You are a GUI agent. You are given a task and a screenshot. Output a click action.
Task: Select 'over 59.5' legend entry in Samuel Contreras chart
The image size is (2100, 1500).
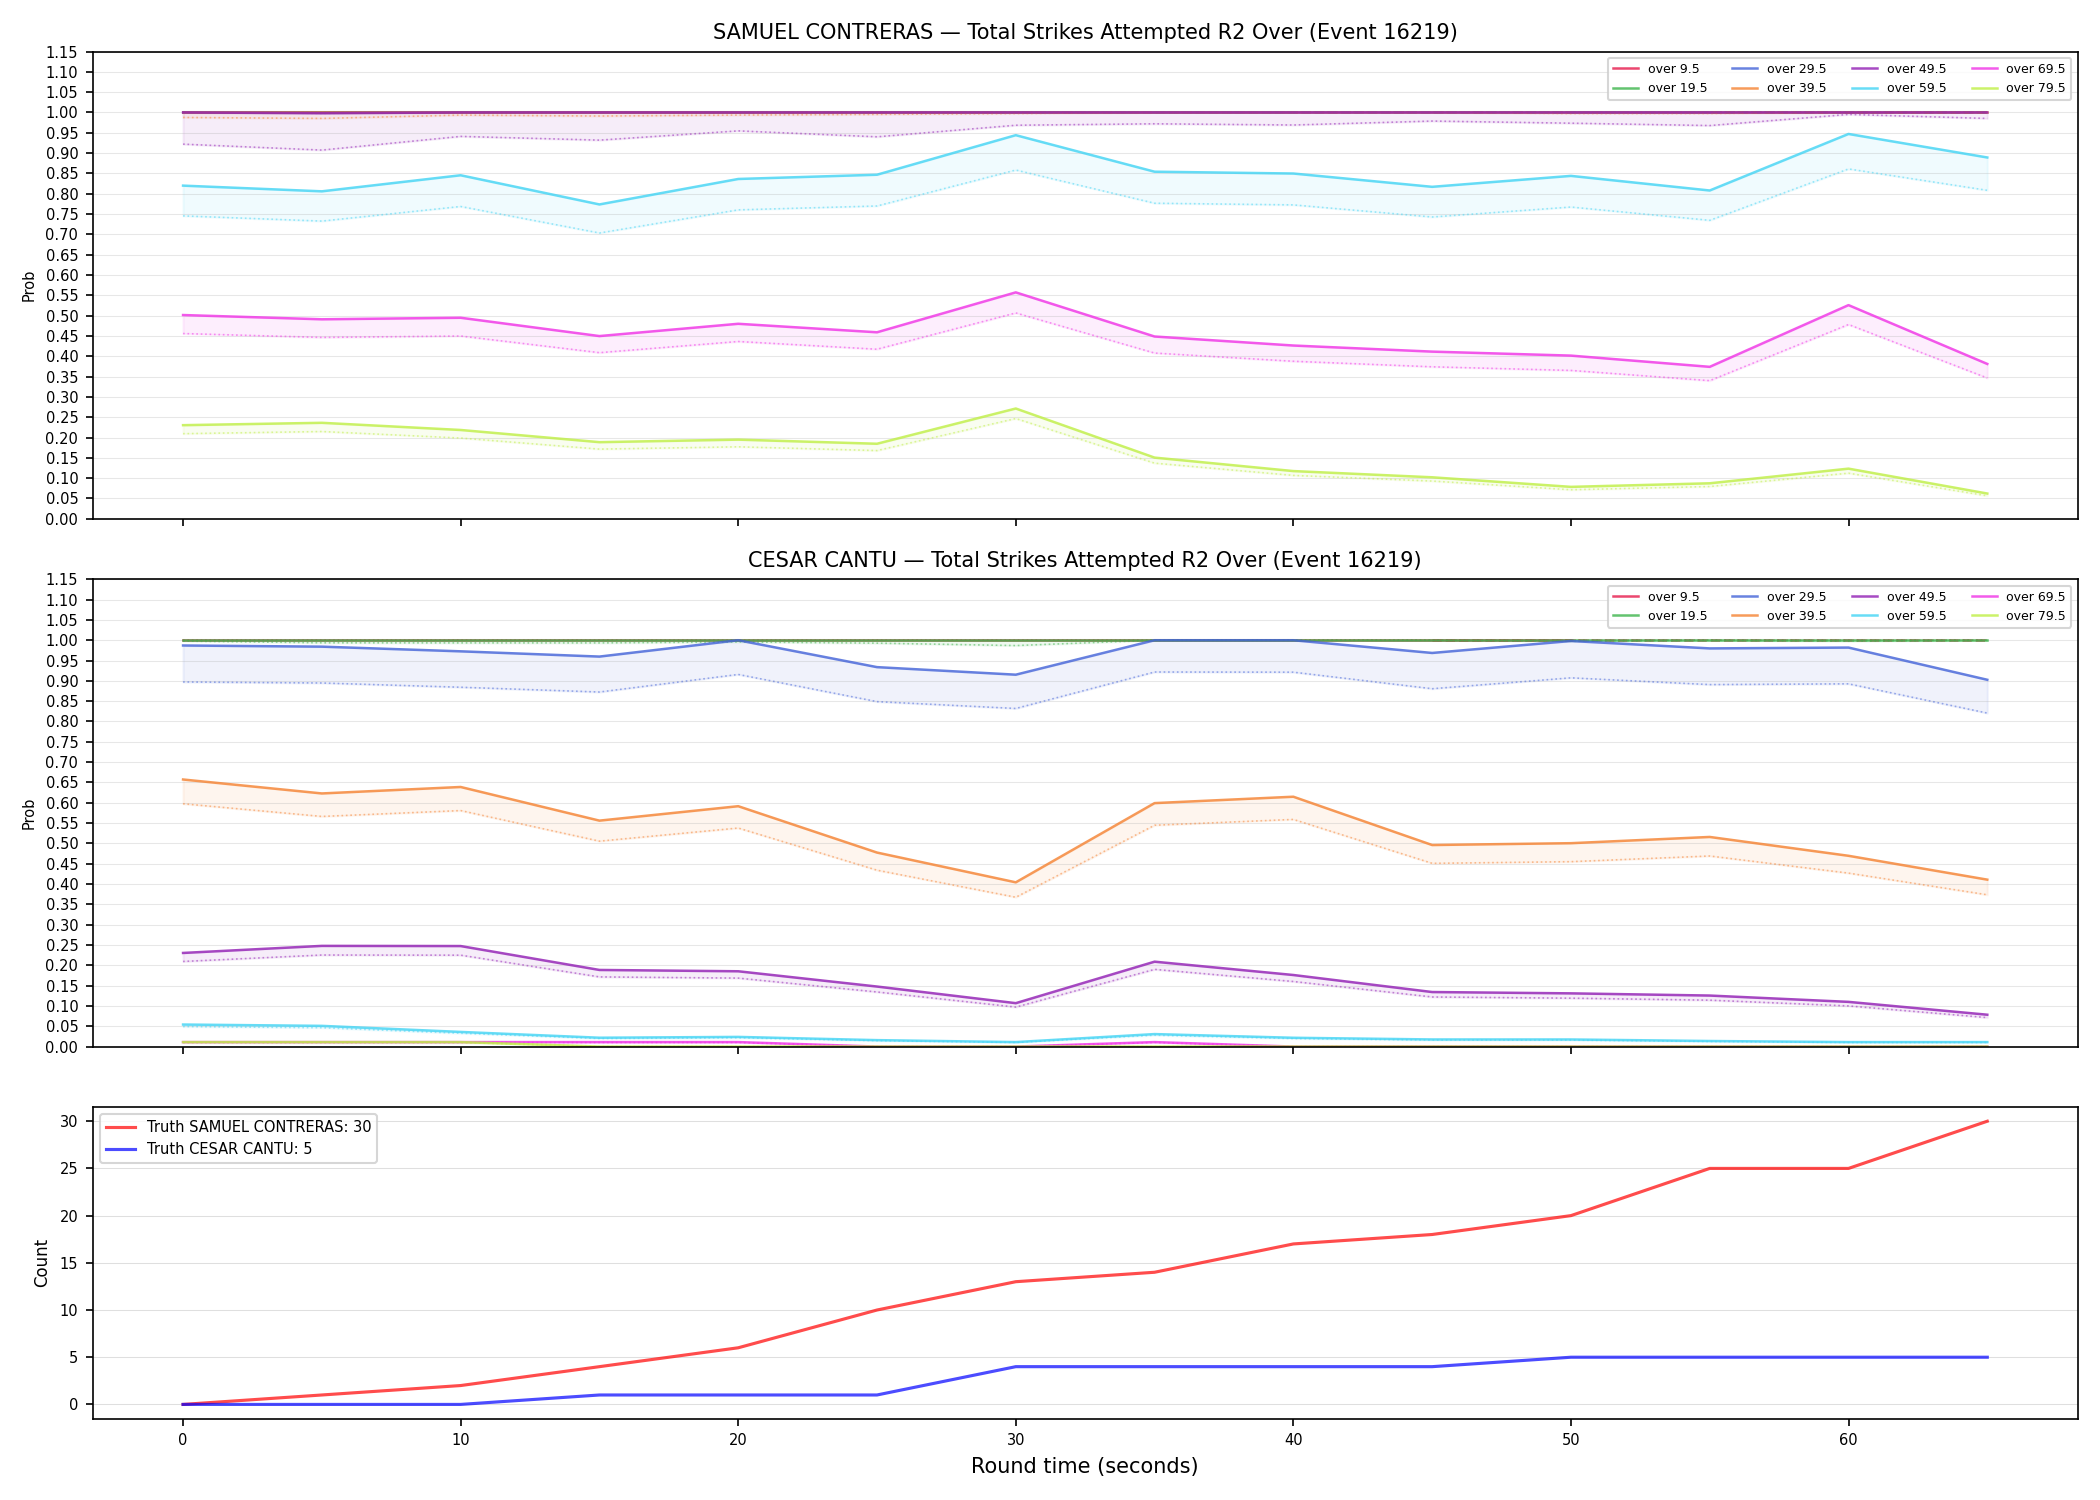[x=1899, y=88]
